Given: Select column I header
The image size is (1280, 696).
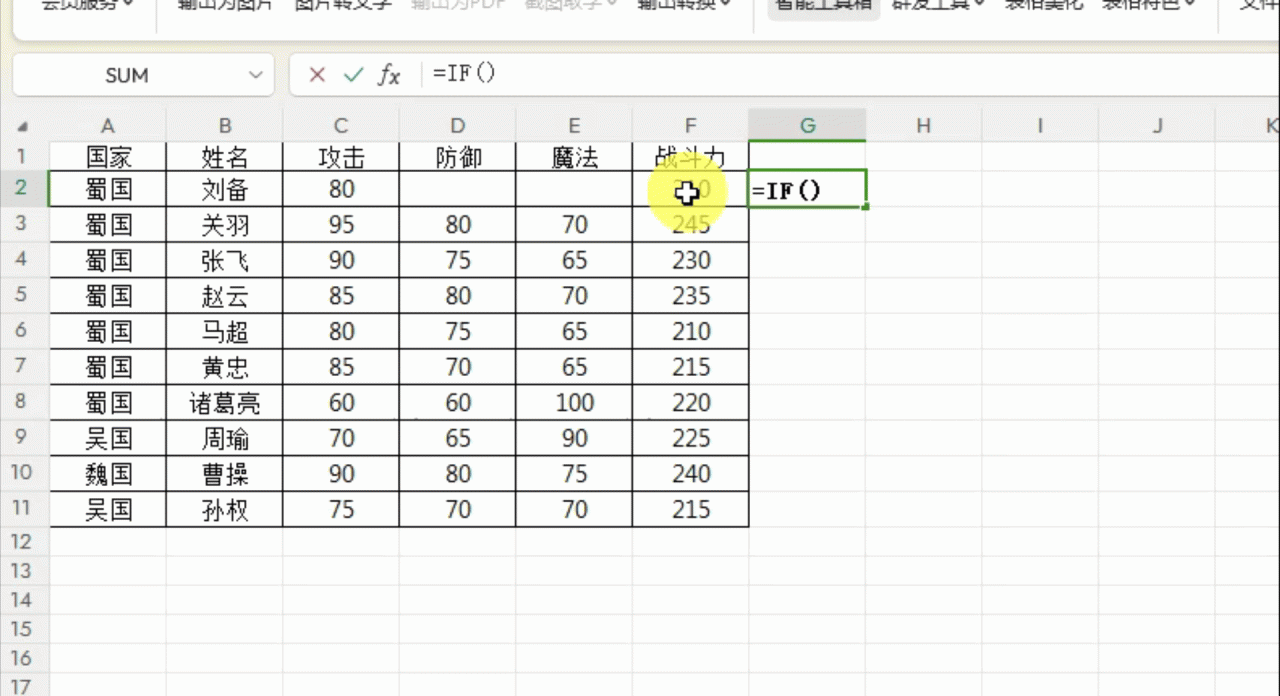Looking at the screenshot, I should [1040, 126].
